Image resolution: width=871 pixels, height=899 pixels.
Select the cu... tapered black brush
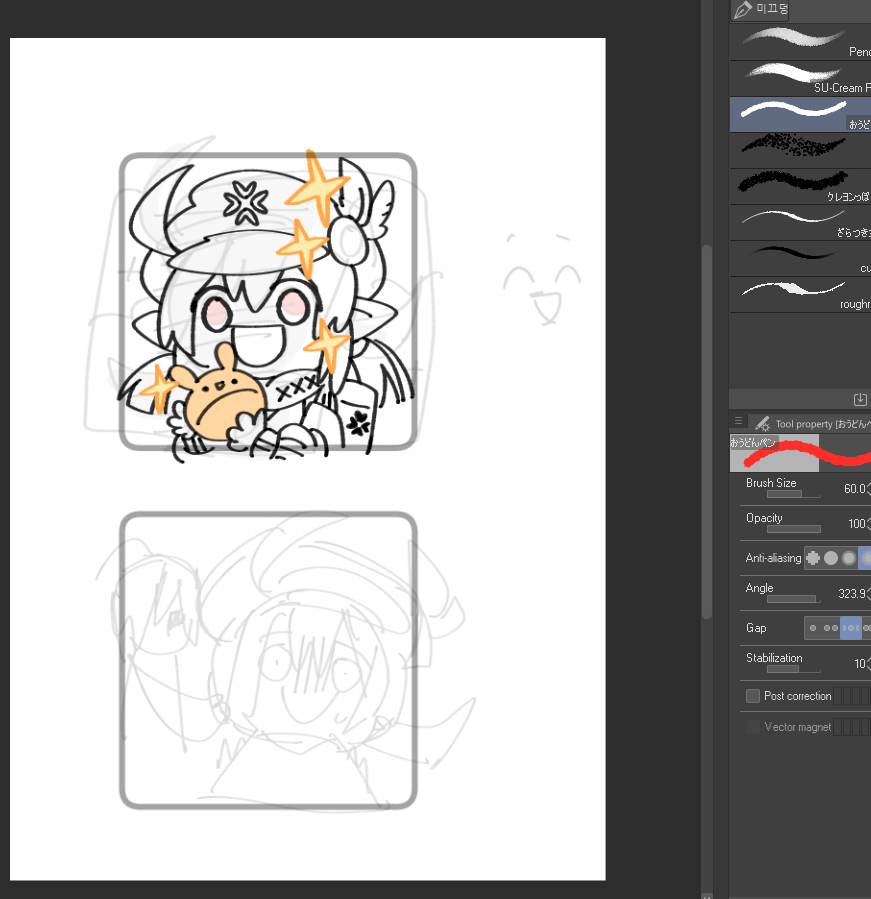tap(800, 259)
